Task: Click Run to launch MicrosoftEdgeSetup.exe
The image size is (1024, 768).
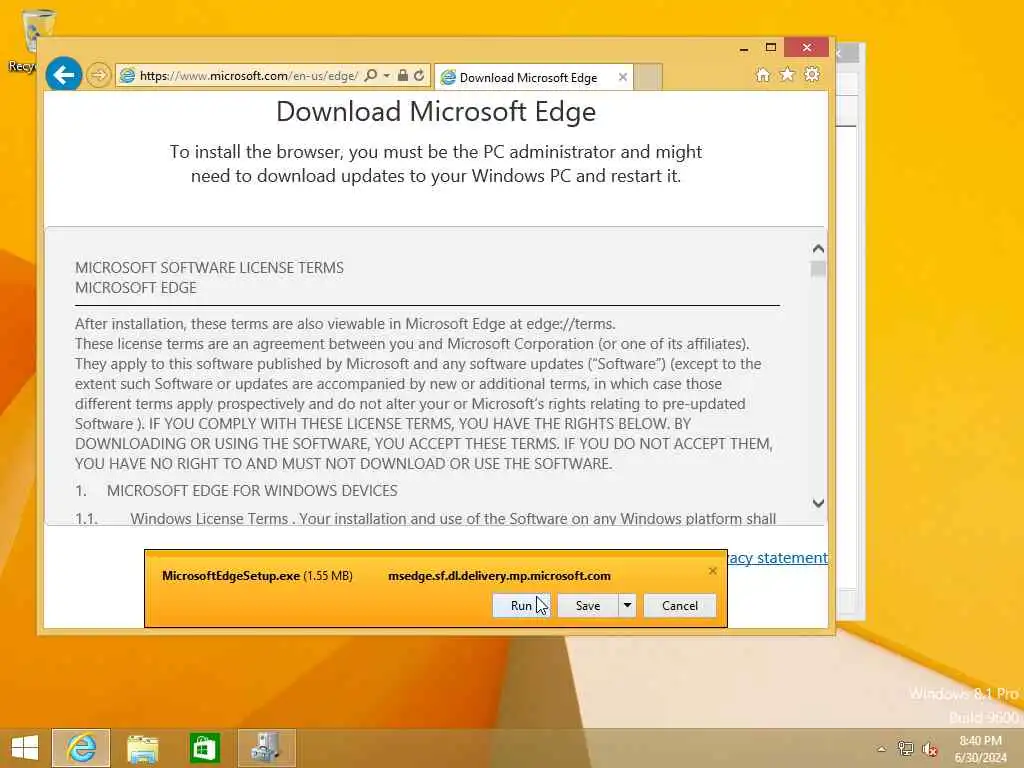Action: 521,605
